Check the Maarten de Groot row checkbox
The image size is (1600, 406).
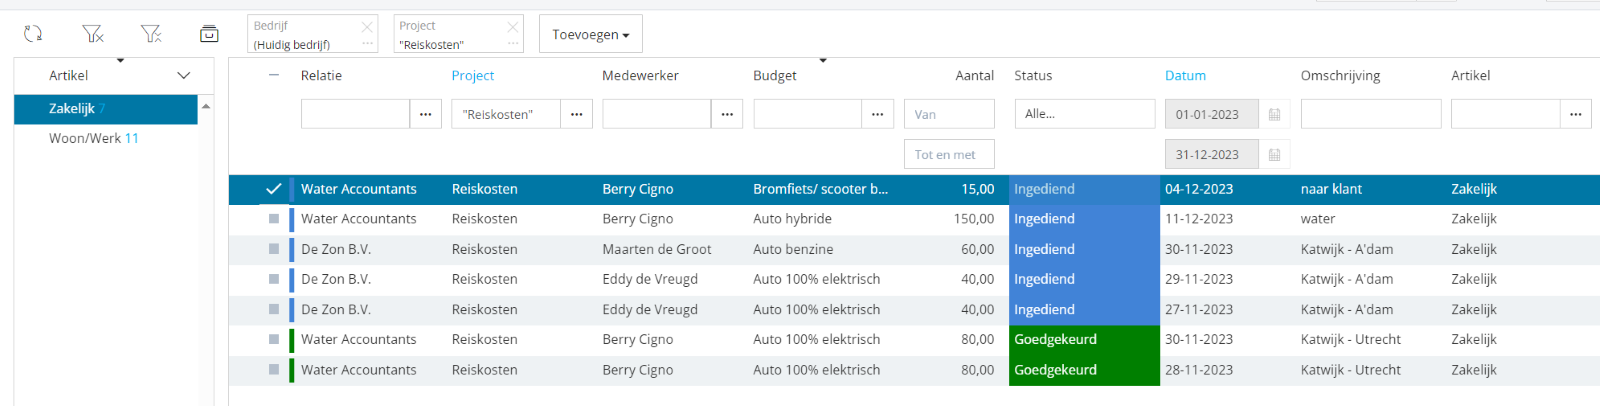[x=273, y=249]
